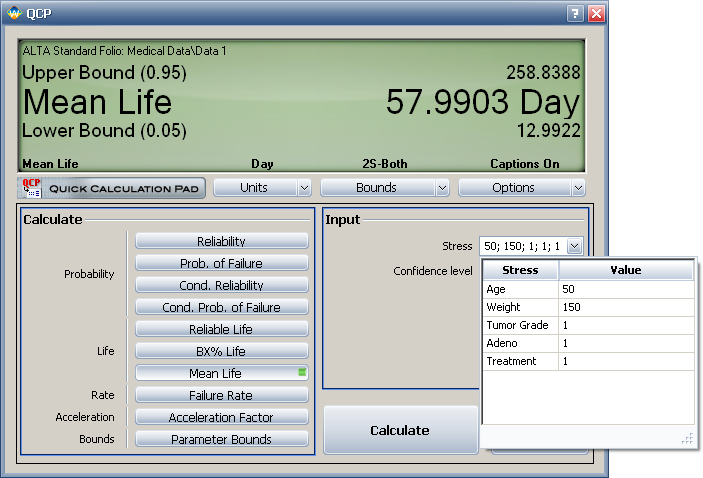The width and height of the screenshot is (703, 478).
Task: Select Prob. of Failure calculation
Action: [222, 263]
